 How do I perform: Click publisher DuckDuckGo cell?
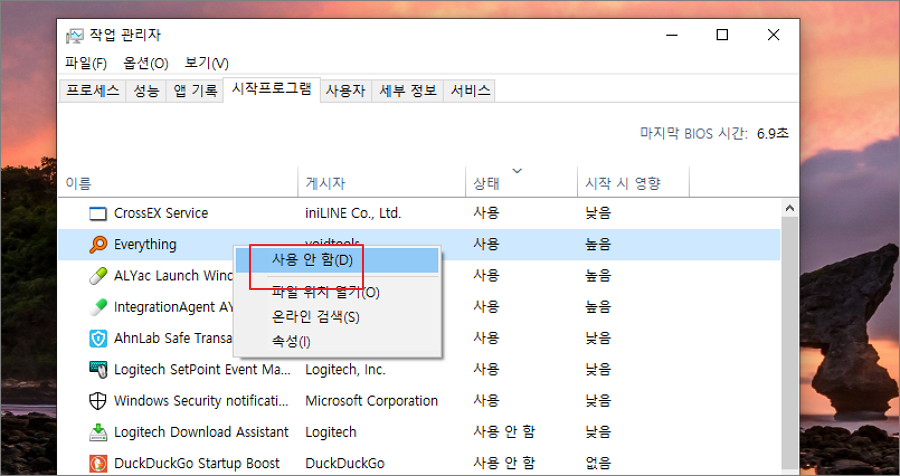[x=345, y=463]
